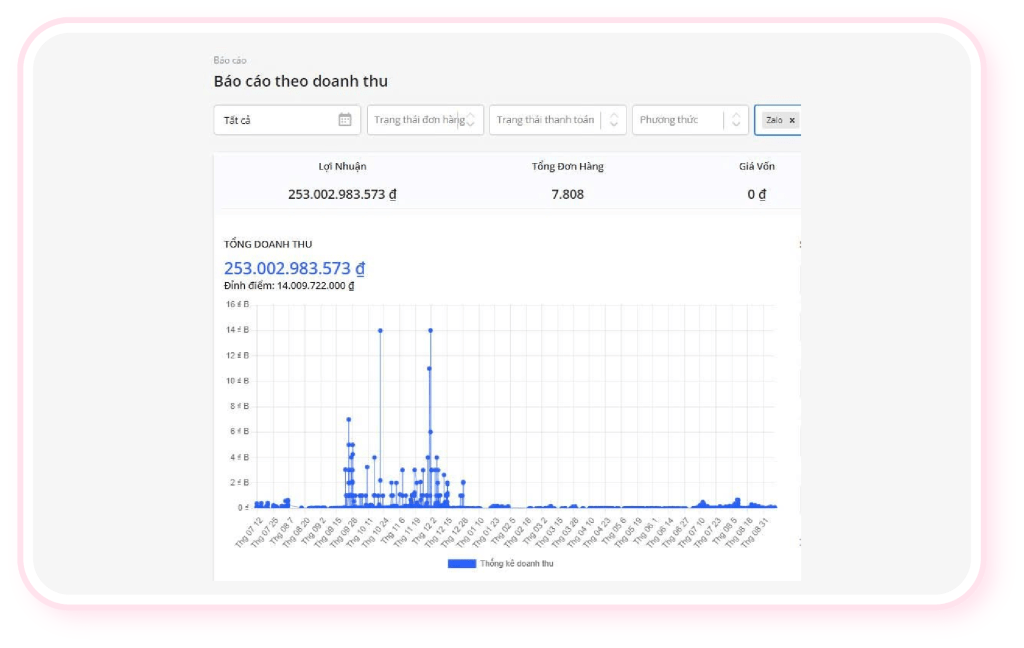Image resolution: width=1024 pixels, height=648 pixels.
Task: Click the Tổng Đơn Hàng value 7.808
Action: (567, 194)
